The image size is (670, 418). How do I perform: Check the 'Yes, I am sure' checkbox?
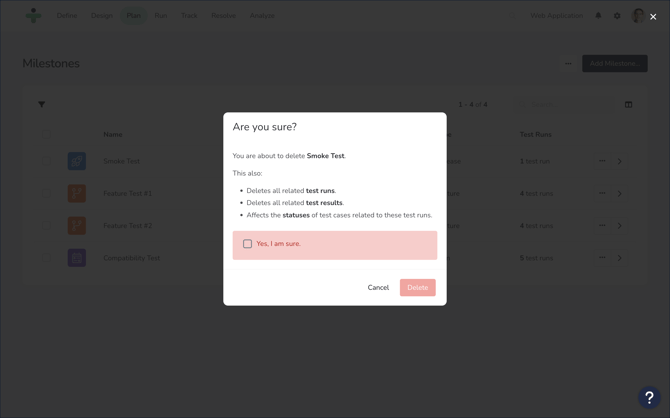248,244
